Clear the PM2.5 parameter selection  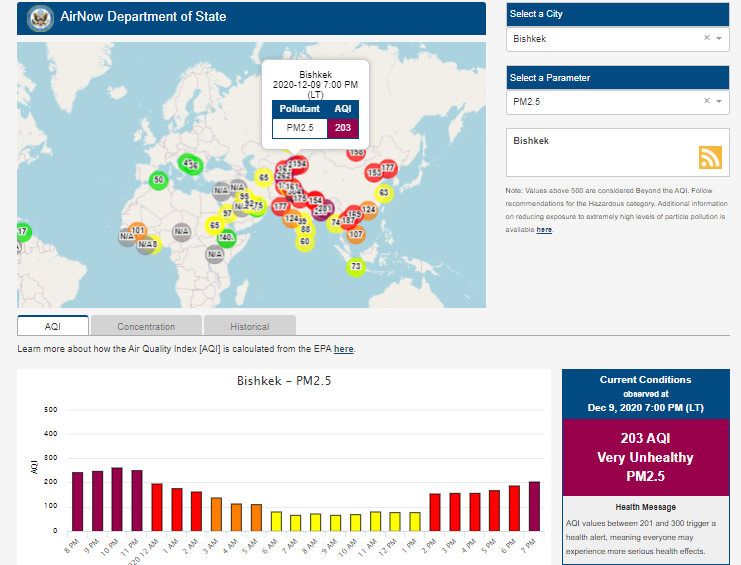[706, 101]
